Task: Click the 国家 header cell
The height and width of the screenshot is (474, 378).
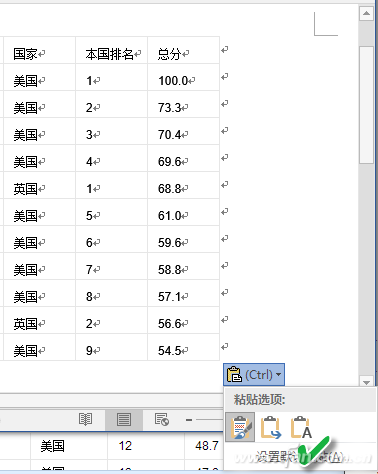Action: [x=40, y=50]
